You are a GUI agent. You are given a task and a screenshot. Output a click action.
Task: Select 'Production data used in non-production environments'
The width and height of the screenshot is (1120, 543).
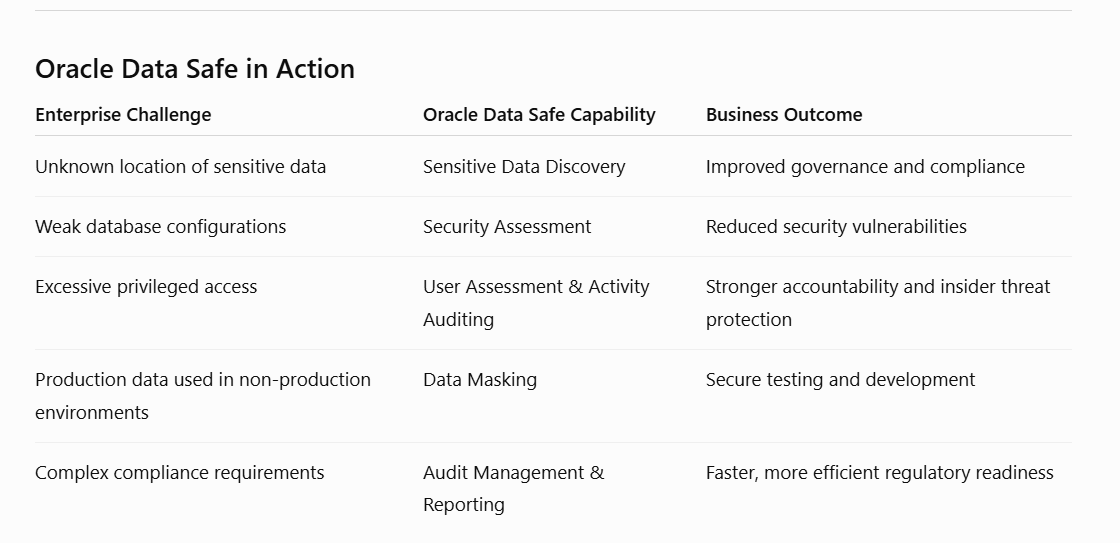click(x=203, y=396)
